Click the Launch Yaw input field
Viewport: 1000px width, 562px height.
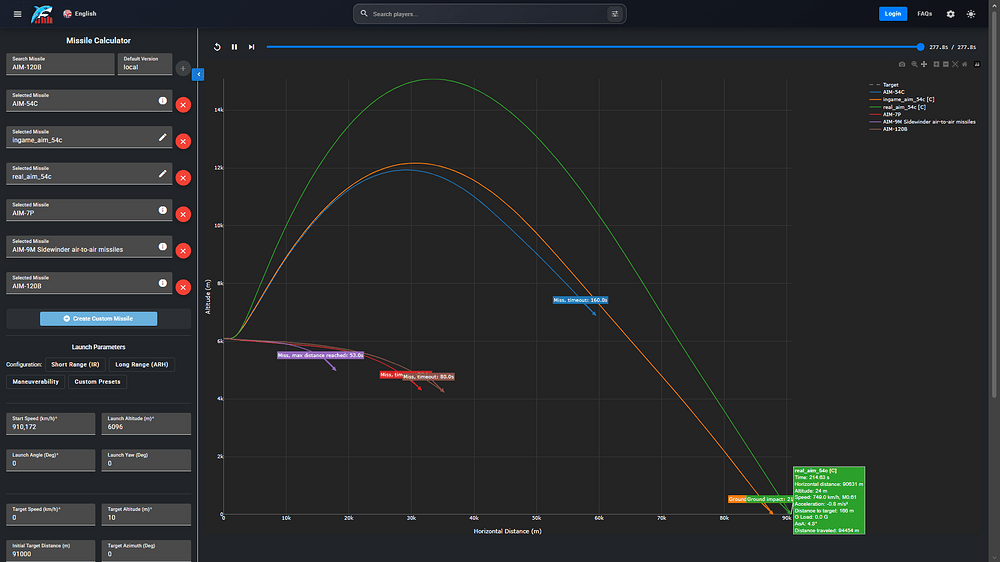(x=146, y=460)
